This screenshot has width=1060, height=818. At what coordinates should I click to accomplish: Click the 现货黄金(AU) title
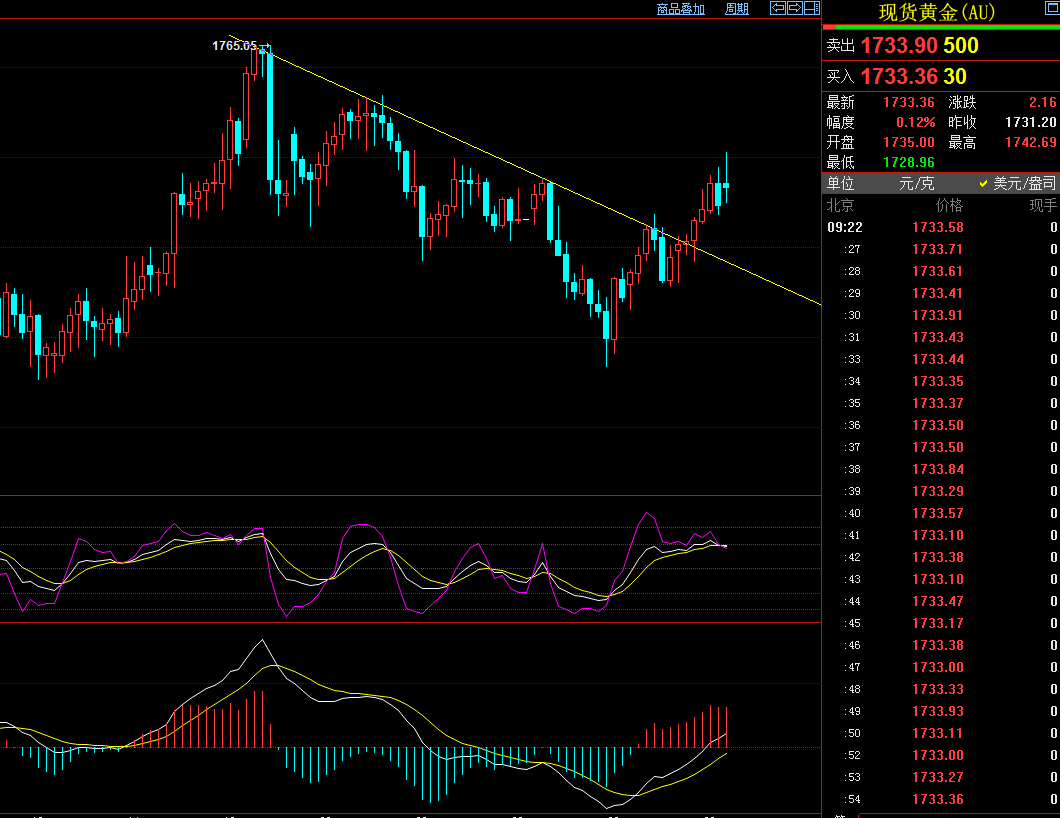coord(937,12)
